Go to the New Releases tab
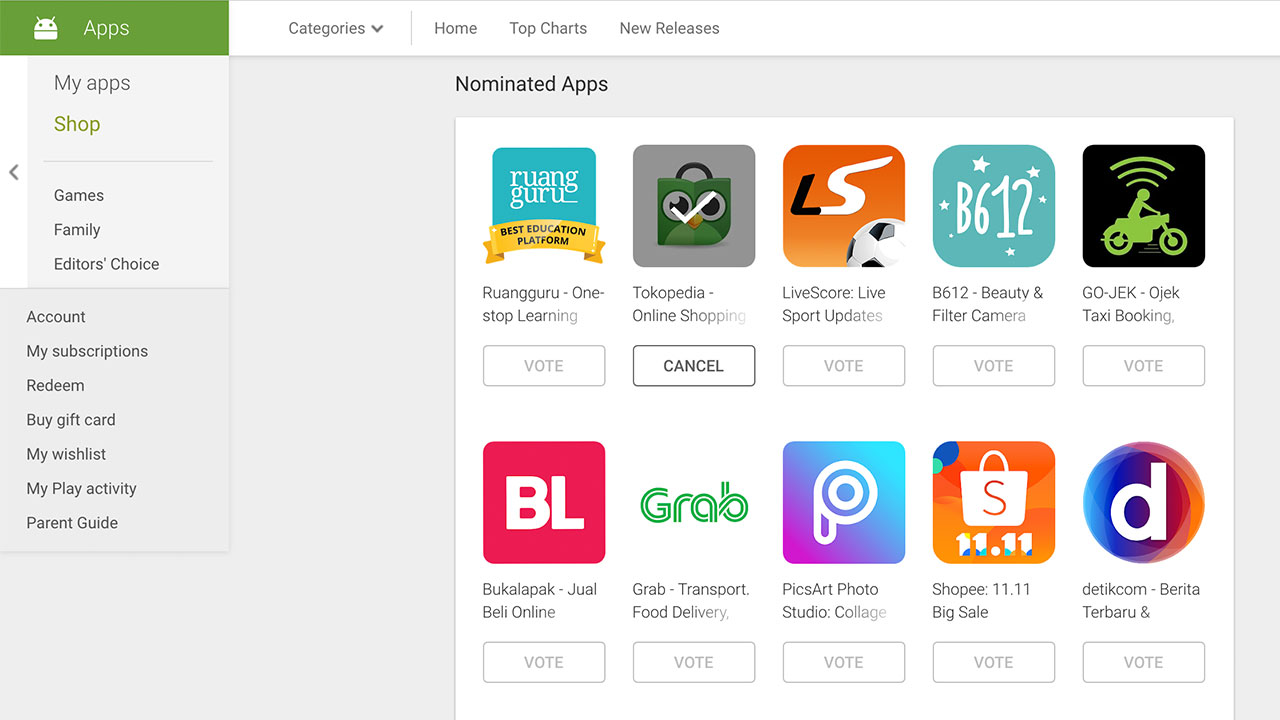The width and height of the screenshot is (1280, 720). coord(669,28)
